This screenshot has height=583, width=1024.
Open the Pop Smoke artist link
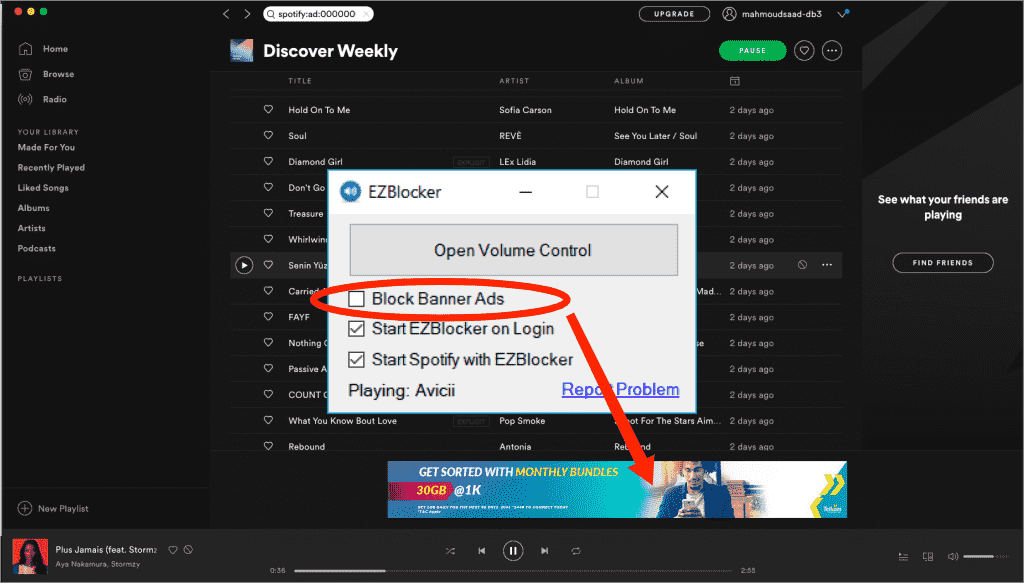tap(522, 420)
